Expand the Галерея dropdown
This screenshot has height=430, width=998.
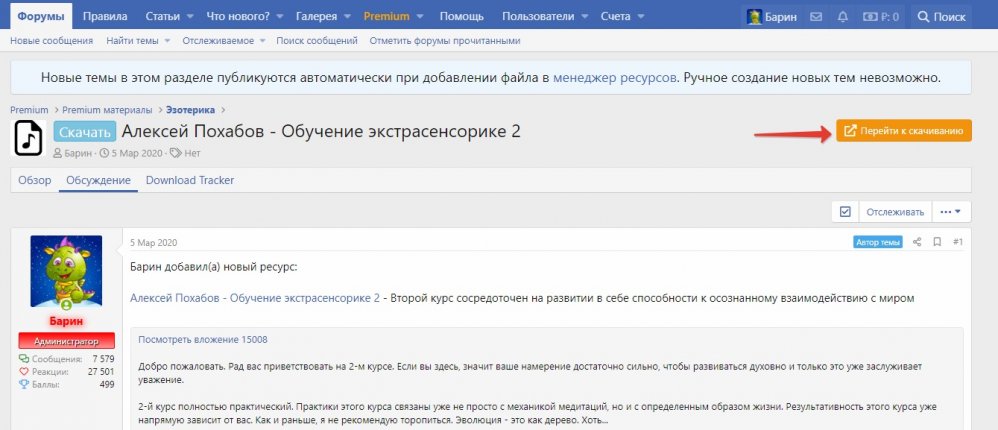point(348,17)
